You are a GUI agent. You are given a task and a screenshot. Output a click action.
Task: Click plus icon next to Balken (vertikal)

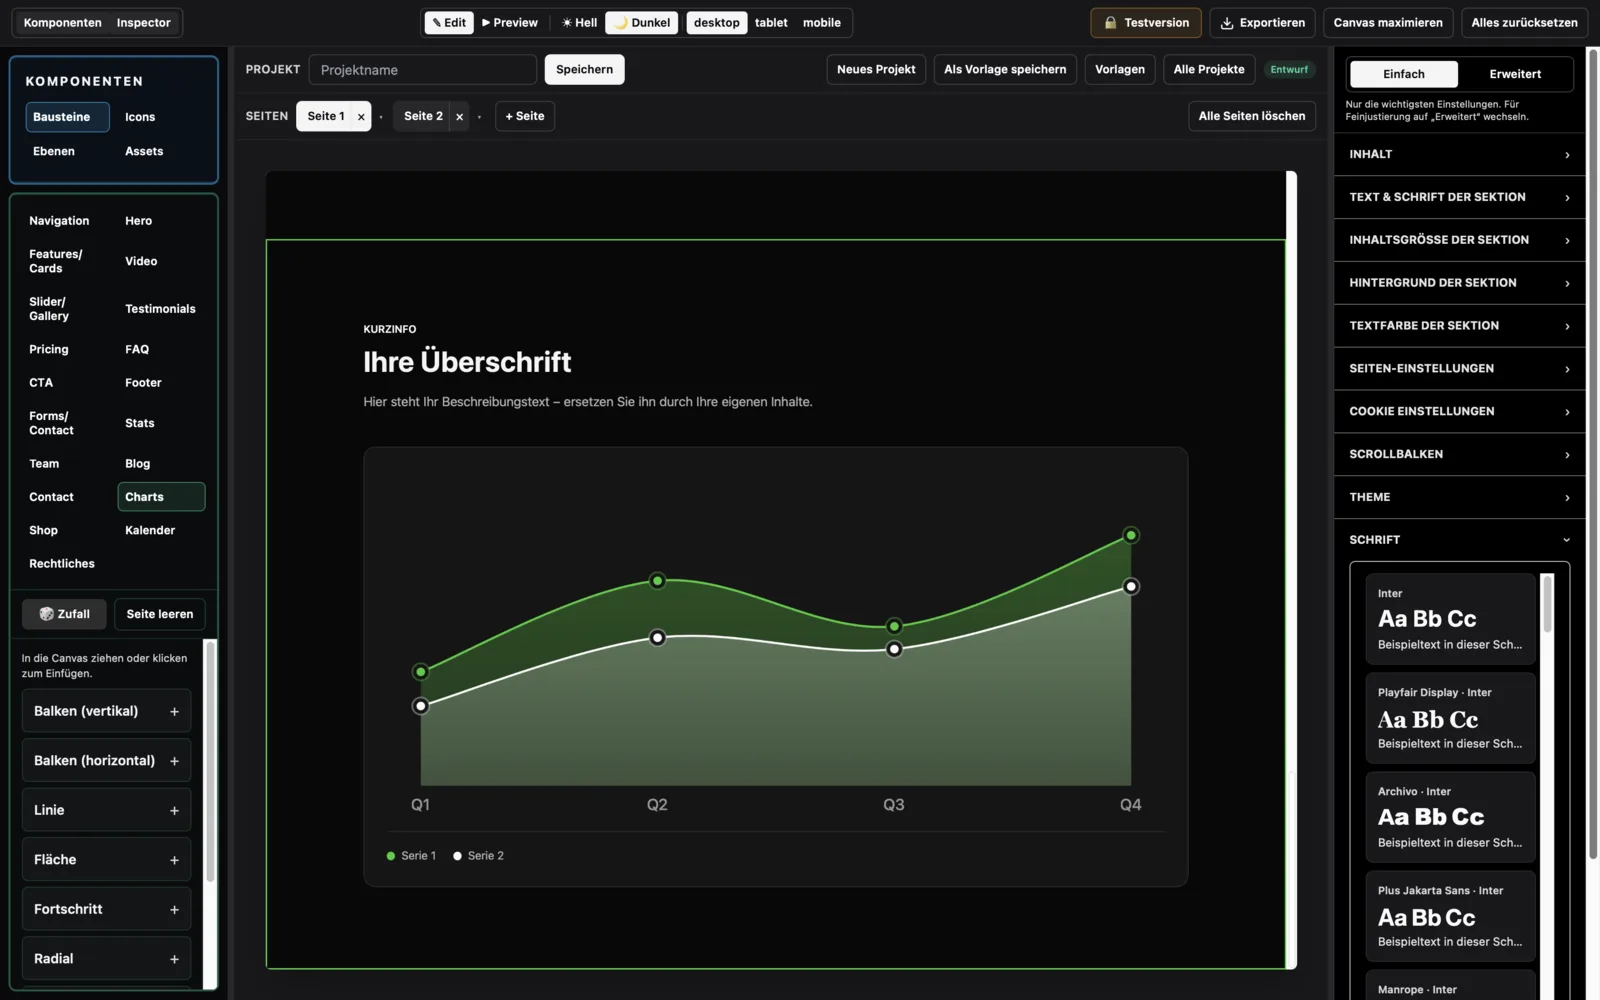tap(174, 712)
